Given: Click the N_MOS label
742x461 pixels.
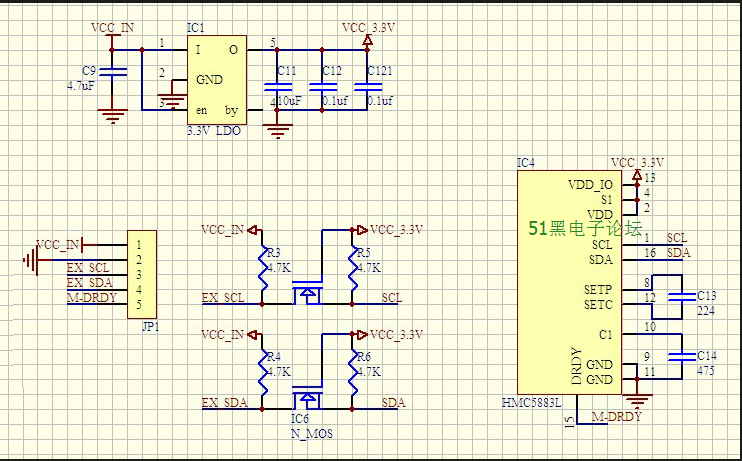Looking at the screenshot, I should pyautogui.click(x=312, y=434).
